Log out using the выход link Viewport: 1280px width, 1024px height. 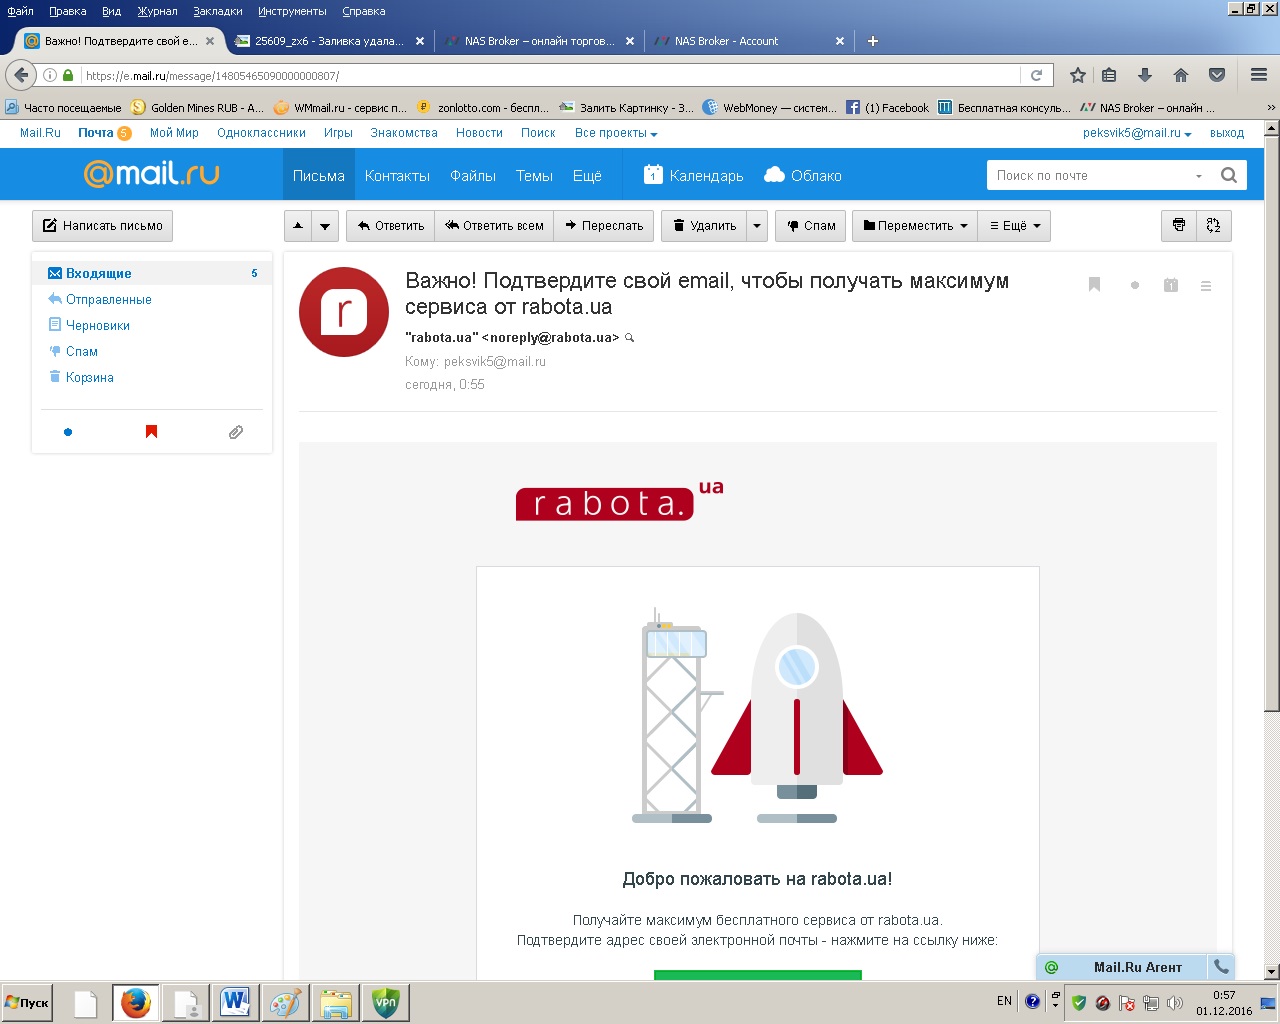coord(1227,133)
